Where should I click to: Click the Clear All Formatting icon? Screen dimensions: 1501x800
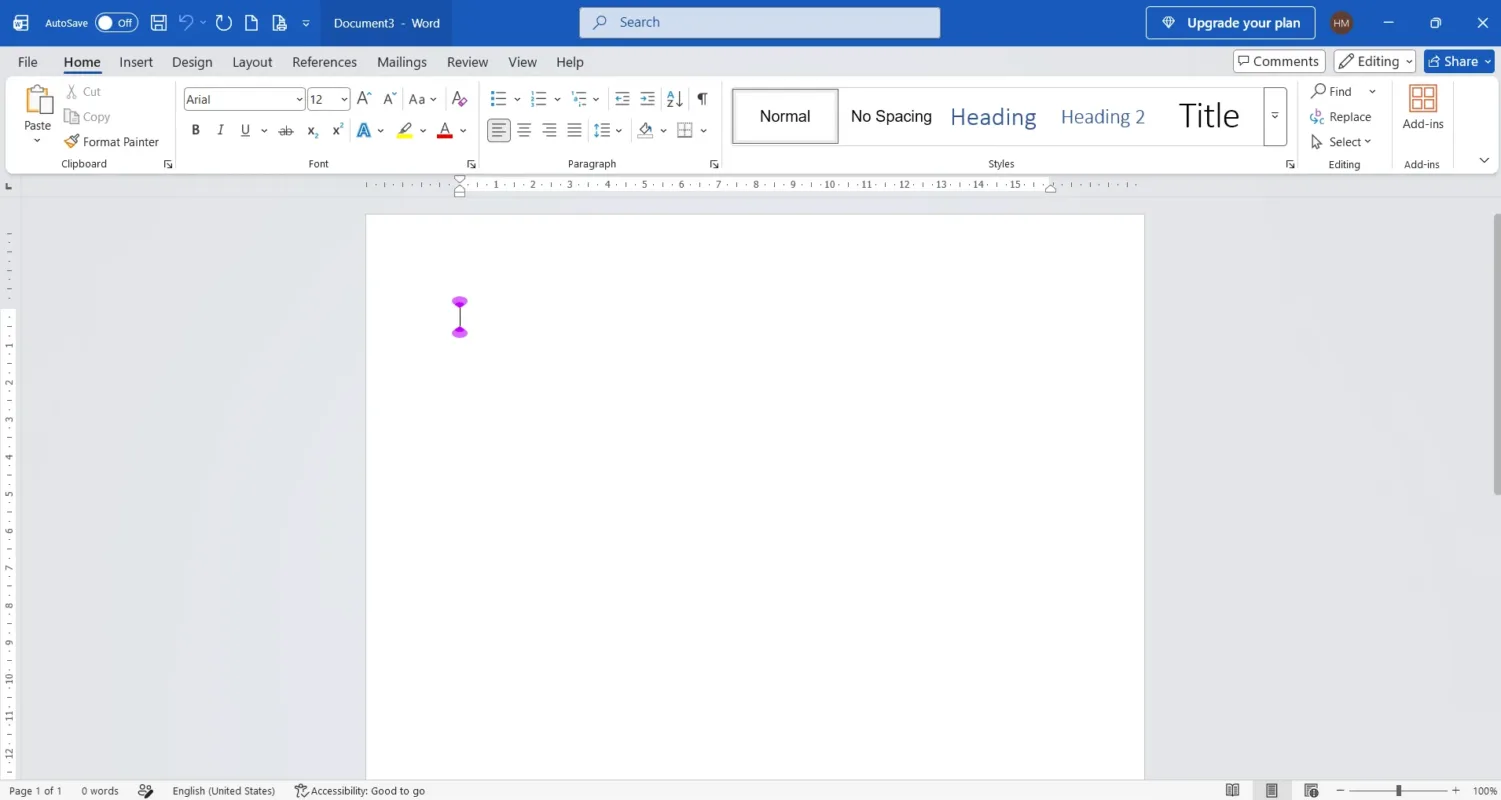pyautogui.click(x=459, y=99)
